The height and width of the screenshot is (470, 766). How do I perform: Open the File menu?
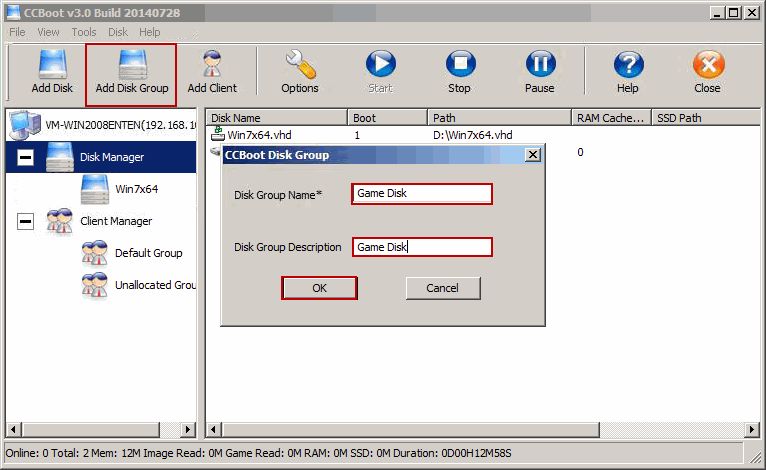(x=17, y=32)
